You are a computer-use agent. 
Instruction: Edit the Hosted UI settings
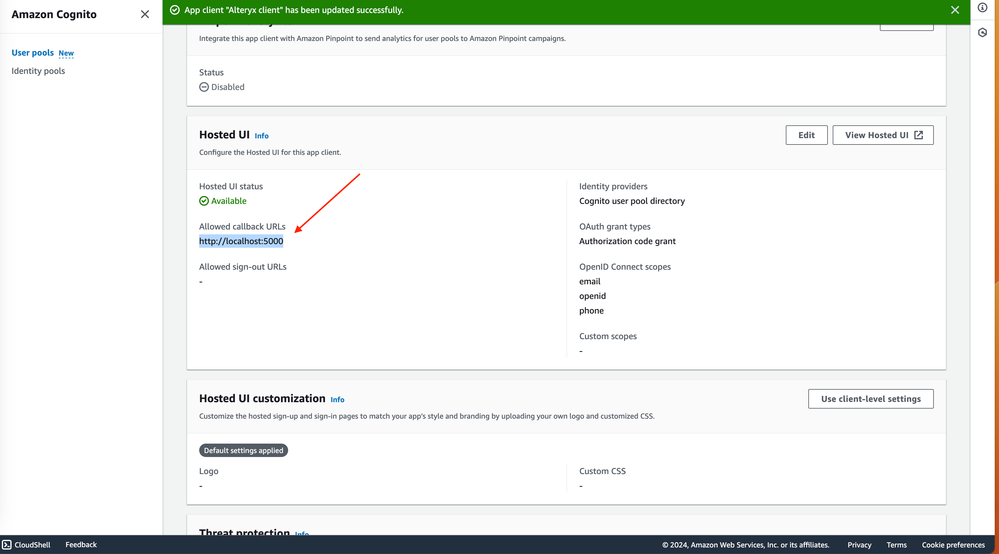tap(806, 135)
